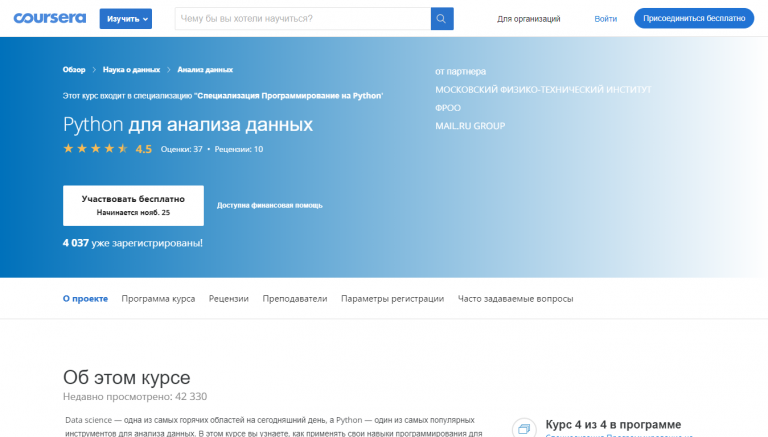Open Часто задаваемые вопросы tab
Screen dimensions: 768x437
coord(515,298)
